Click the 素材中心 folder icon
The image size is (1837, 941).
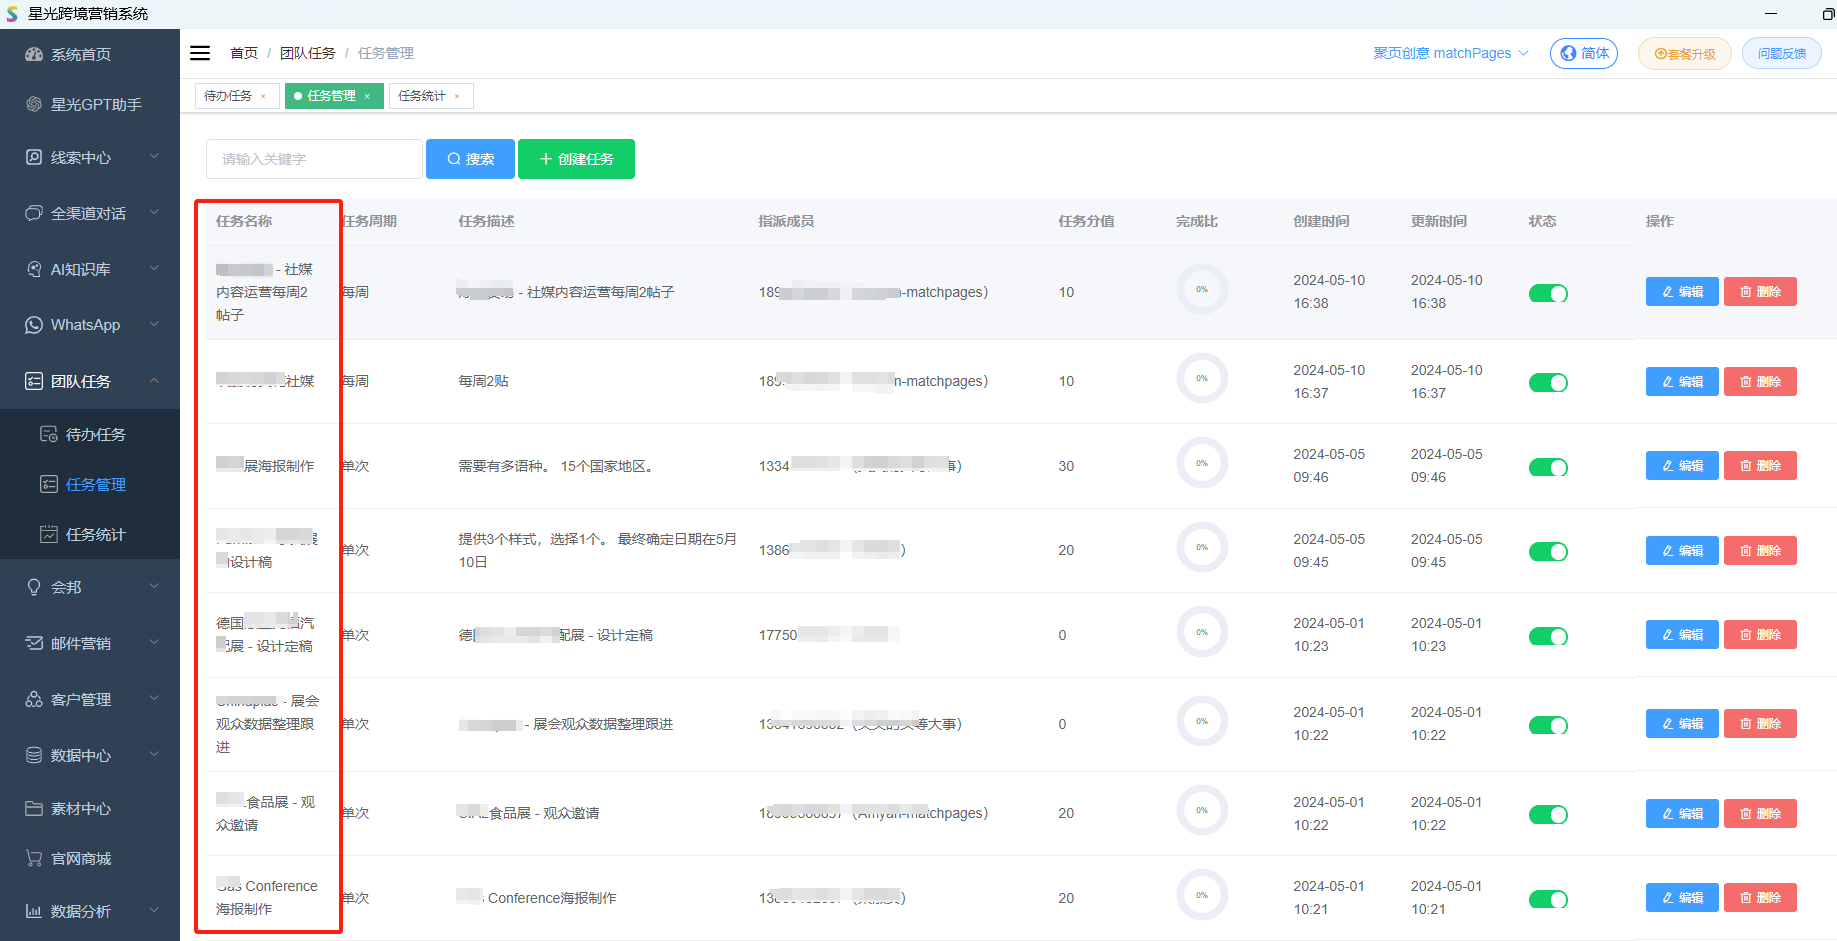34,808
